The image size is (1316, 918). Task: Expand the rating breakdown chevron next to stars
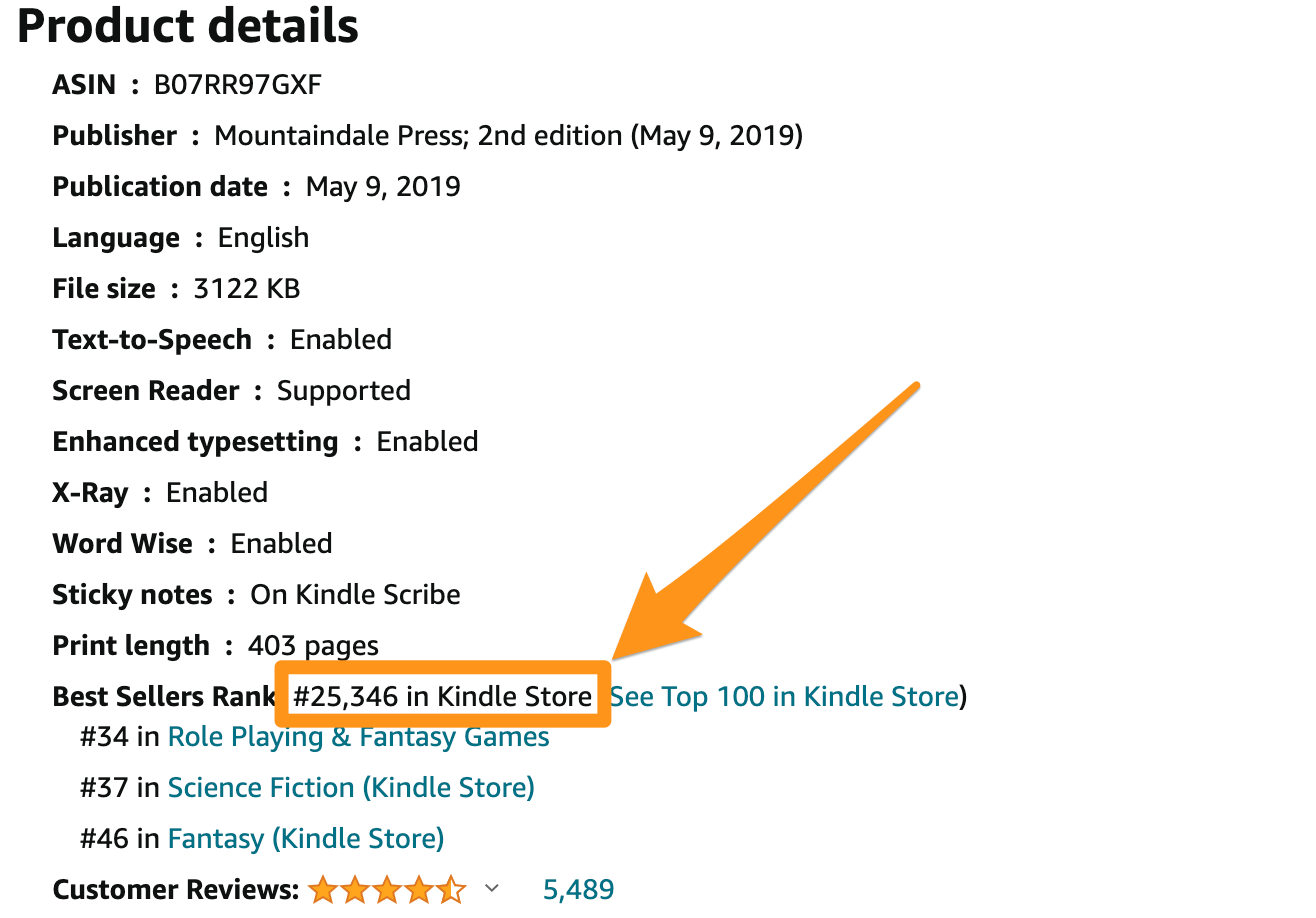pos(491,888)
